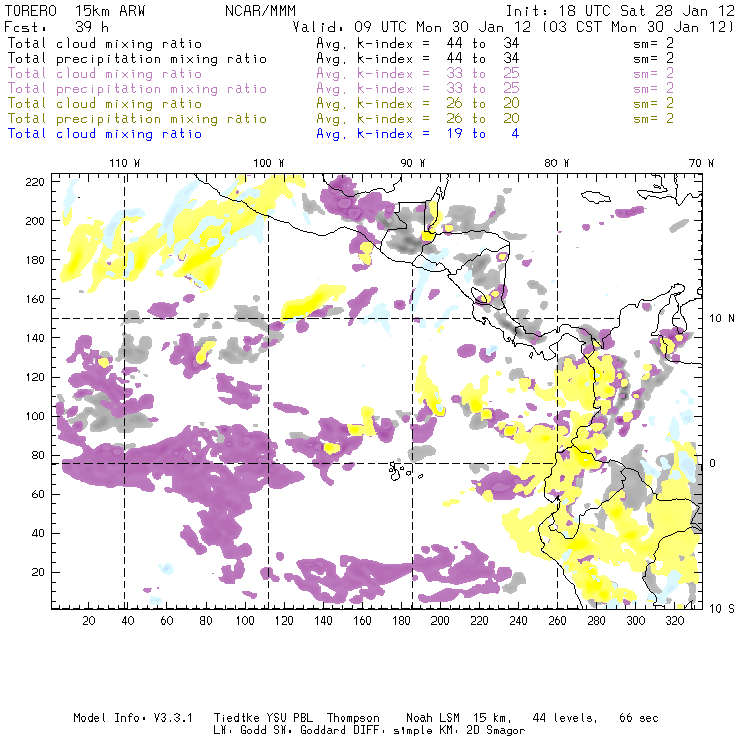Click the "66 sec" time step text
The image size is (740, 740).
click(x=639, y=718)
